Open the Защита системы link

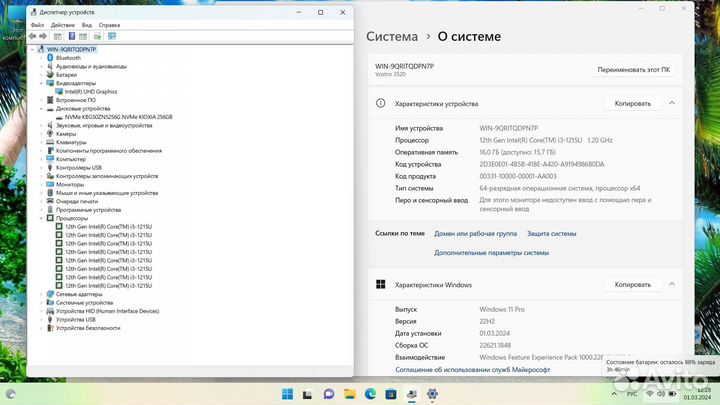[551, 234]
